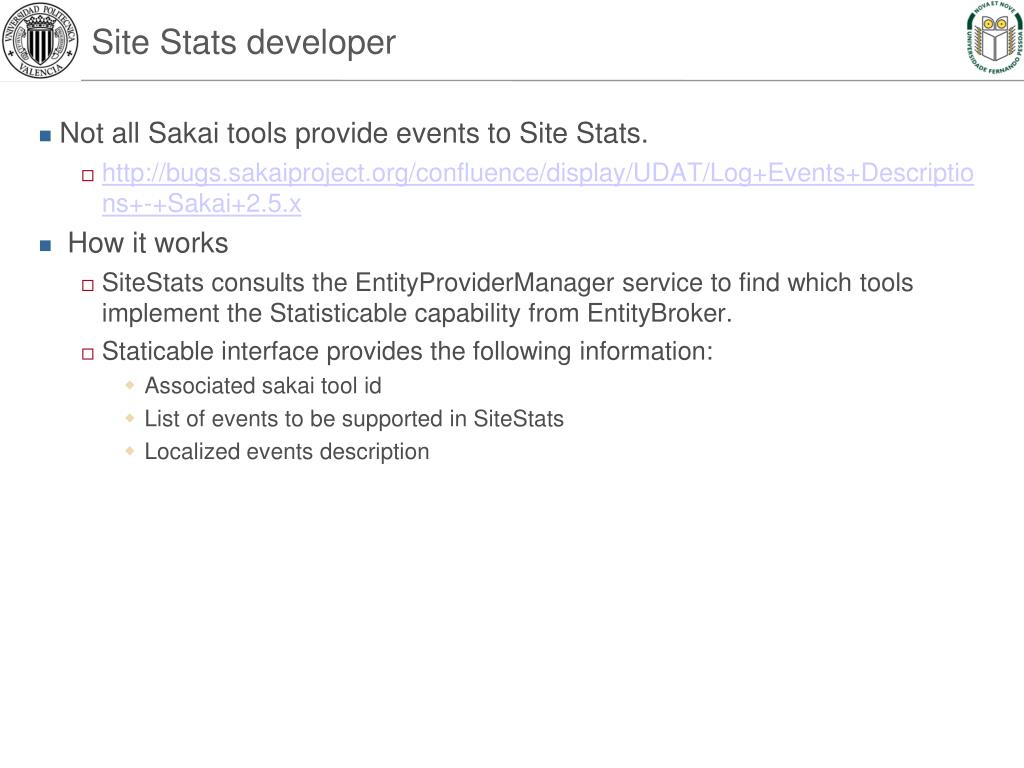Select blue bullet before 'How it works'
The height and width of the screenshot is (768, 1024).
[45, 246]
